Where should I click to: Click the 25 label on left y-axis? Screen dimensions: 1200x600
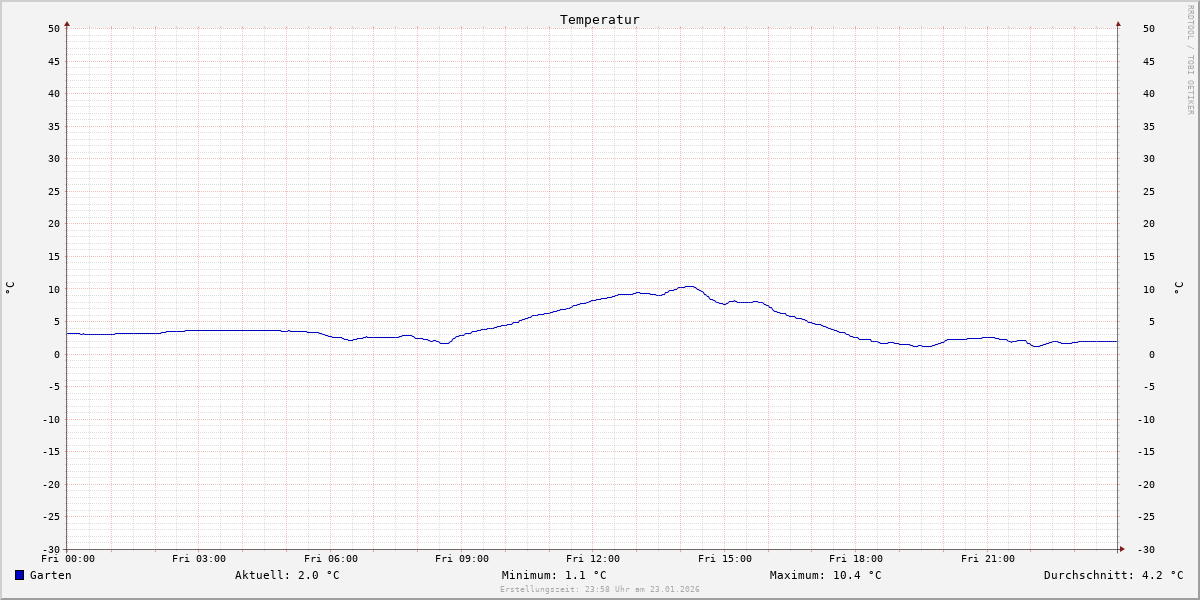pyautogui.click(x=54, y=192)
